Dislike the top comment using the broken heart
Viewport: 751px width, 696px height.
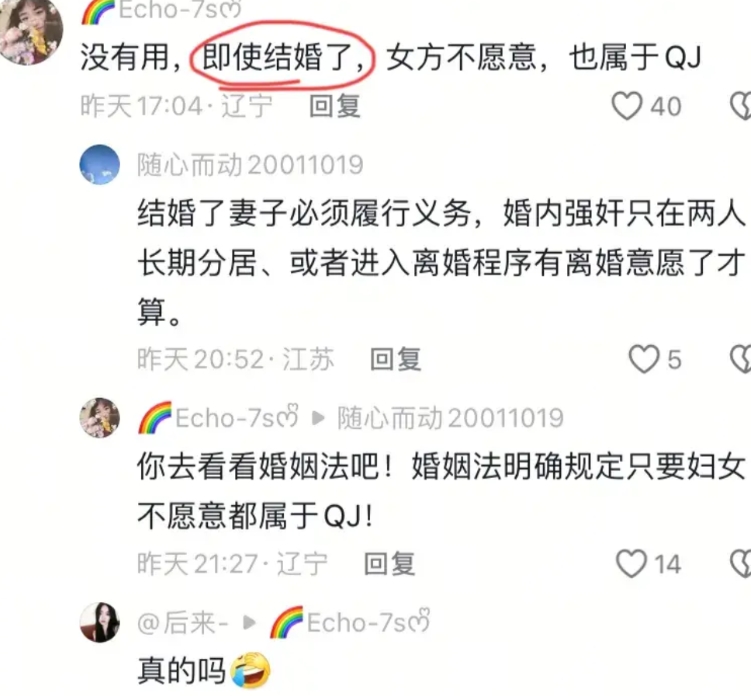coord(740,106)
